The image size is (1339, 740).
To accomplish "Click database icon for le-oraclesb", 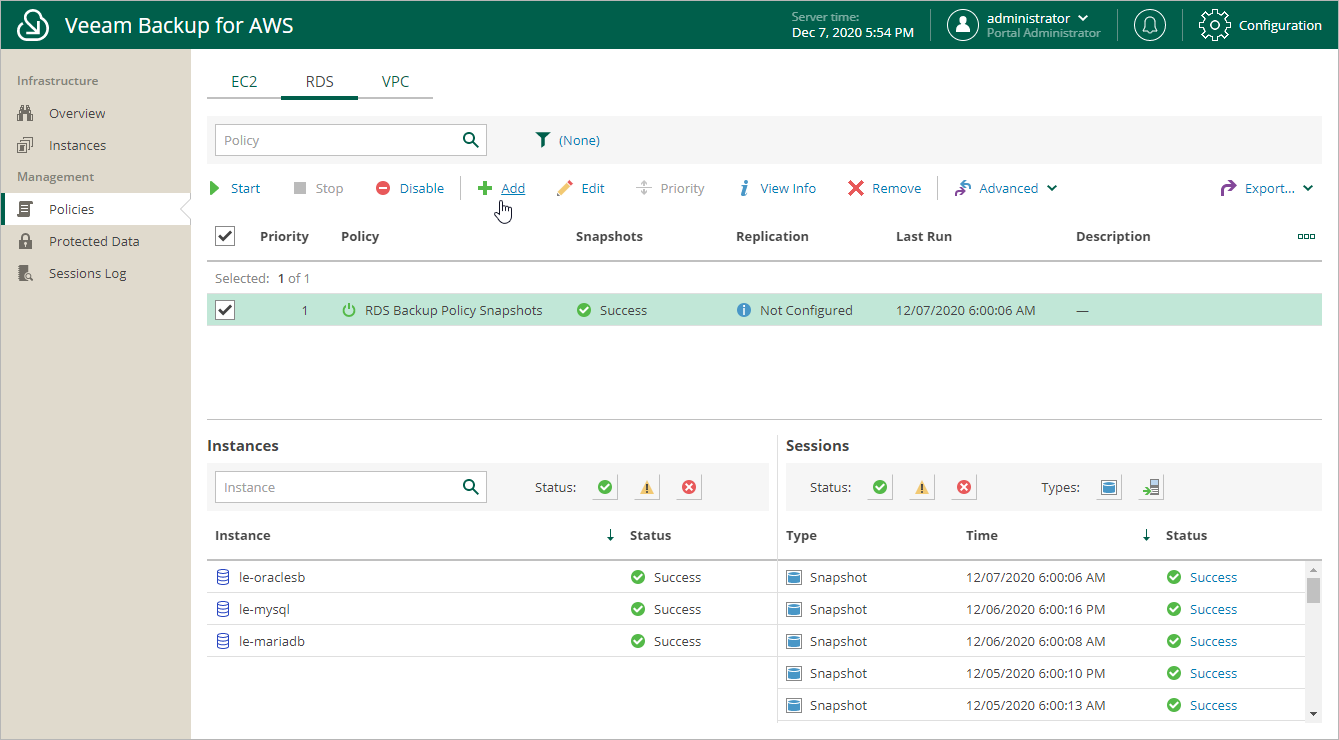I will (x=223, y=577).
